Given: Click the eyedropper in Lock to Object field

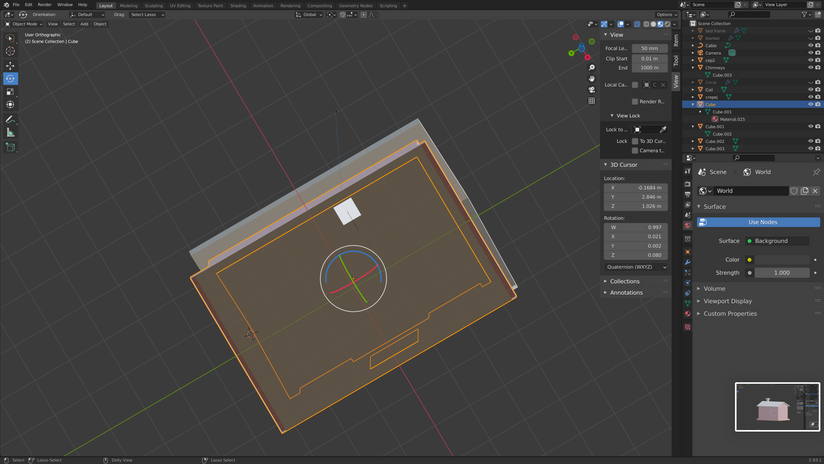Looking at the screenshot, I should point(663,129).
